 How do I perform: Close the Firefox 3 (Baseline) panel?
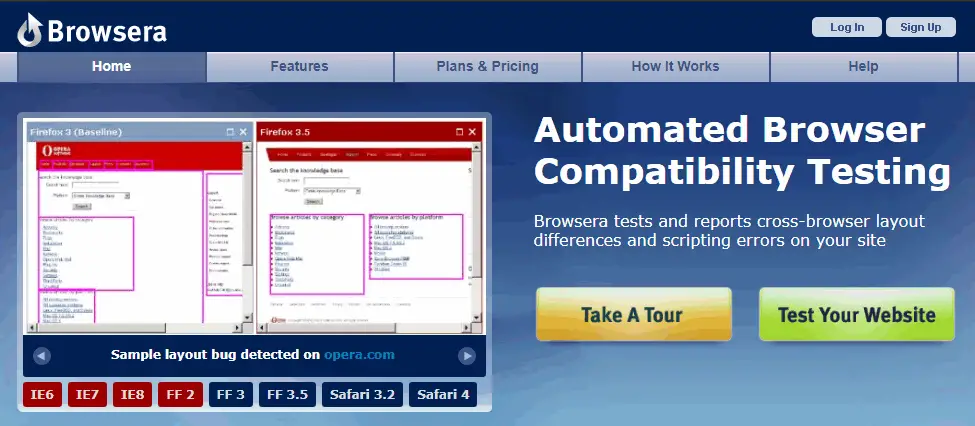[x=243, y=132]
